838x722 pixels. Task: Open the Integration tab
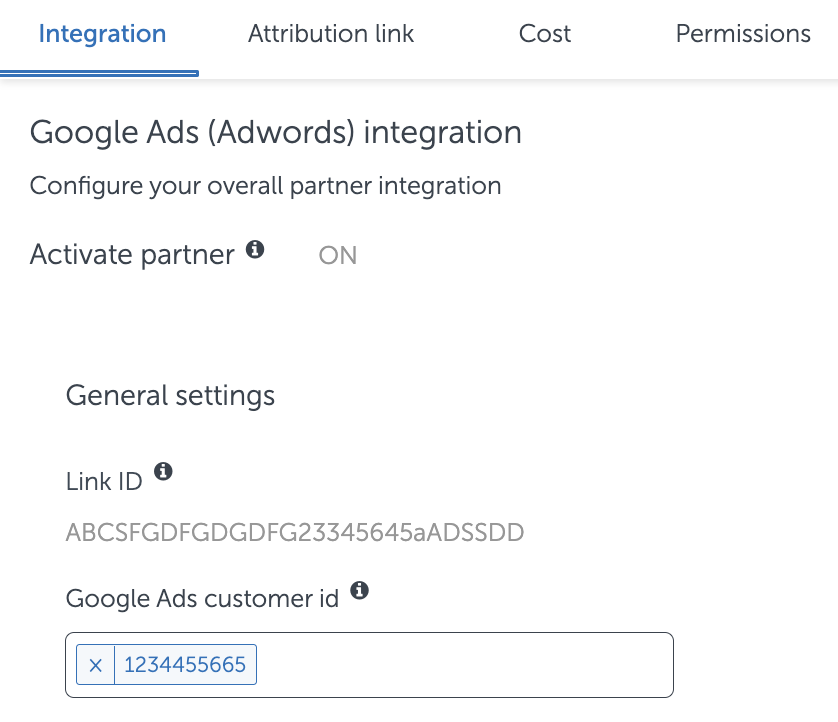[x=102, y=34]
